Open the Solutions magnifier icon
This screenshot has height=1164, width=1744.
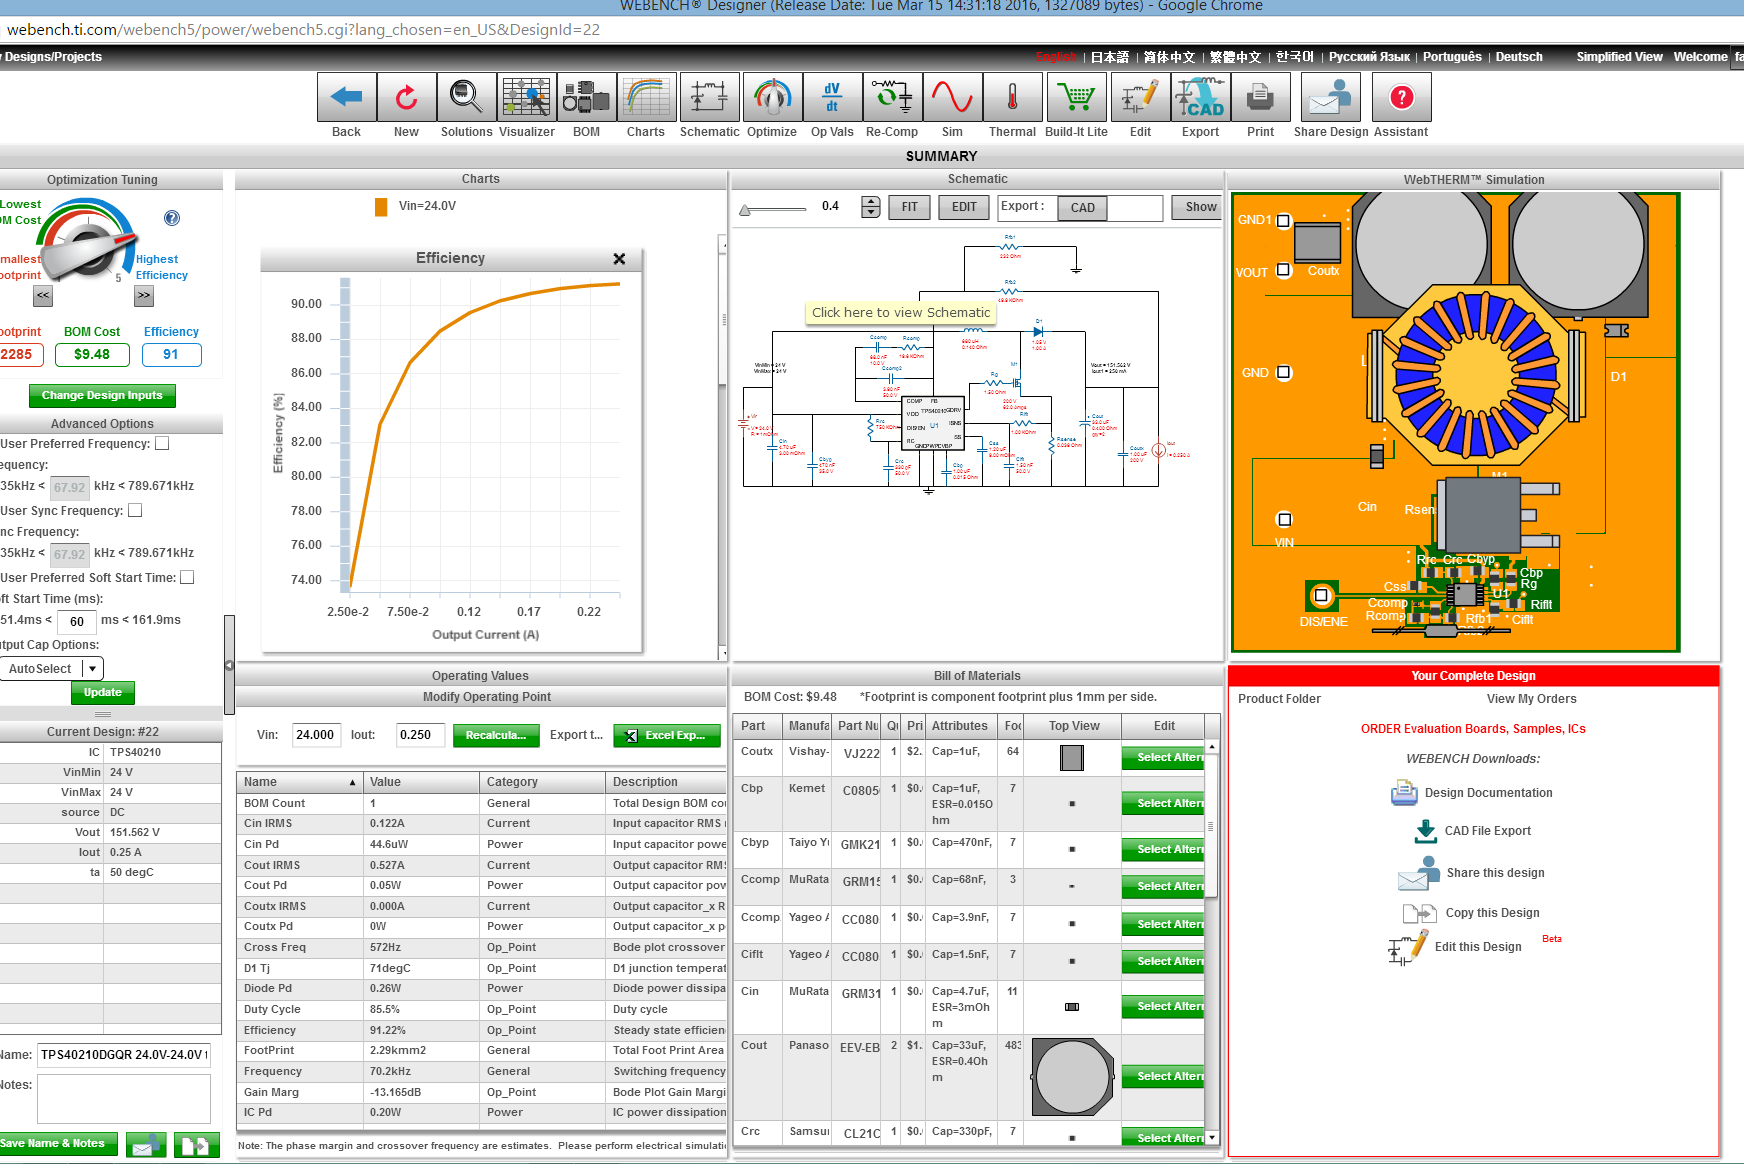tap(466, 98)
